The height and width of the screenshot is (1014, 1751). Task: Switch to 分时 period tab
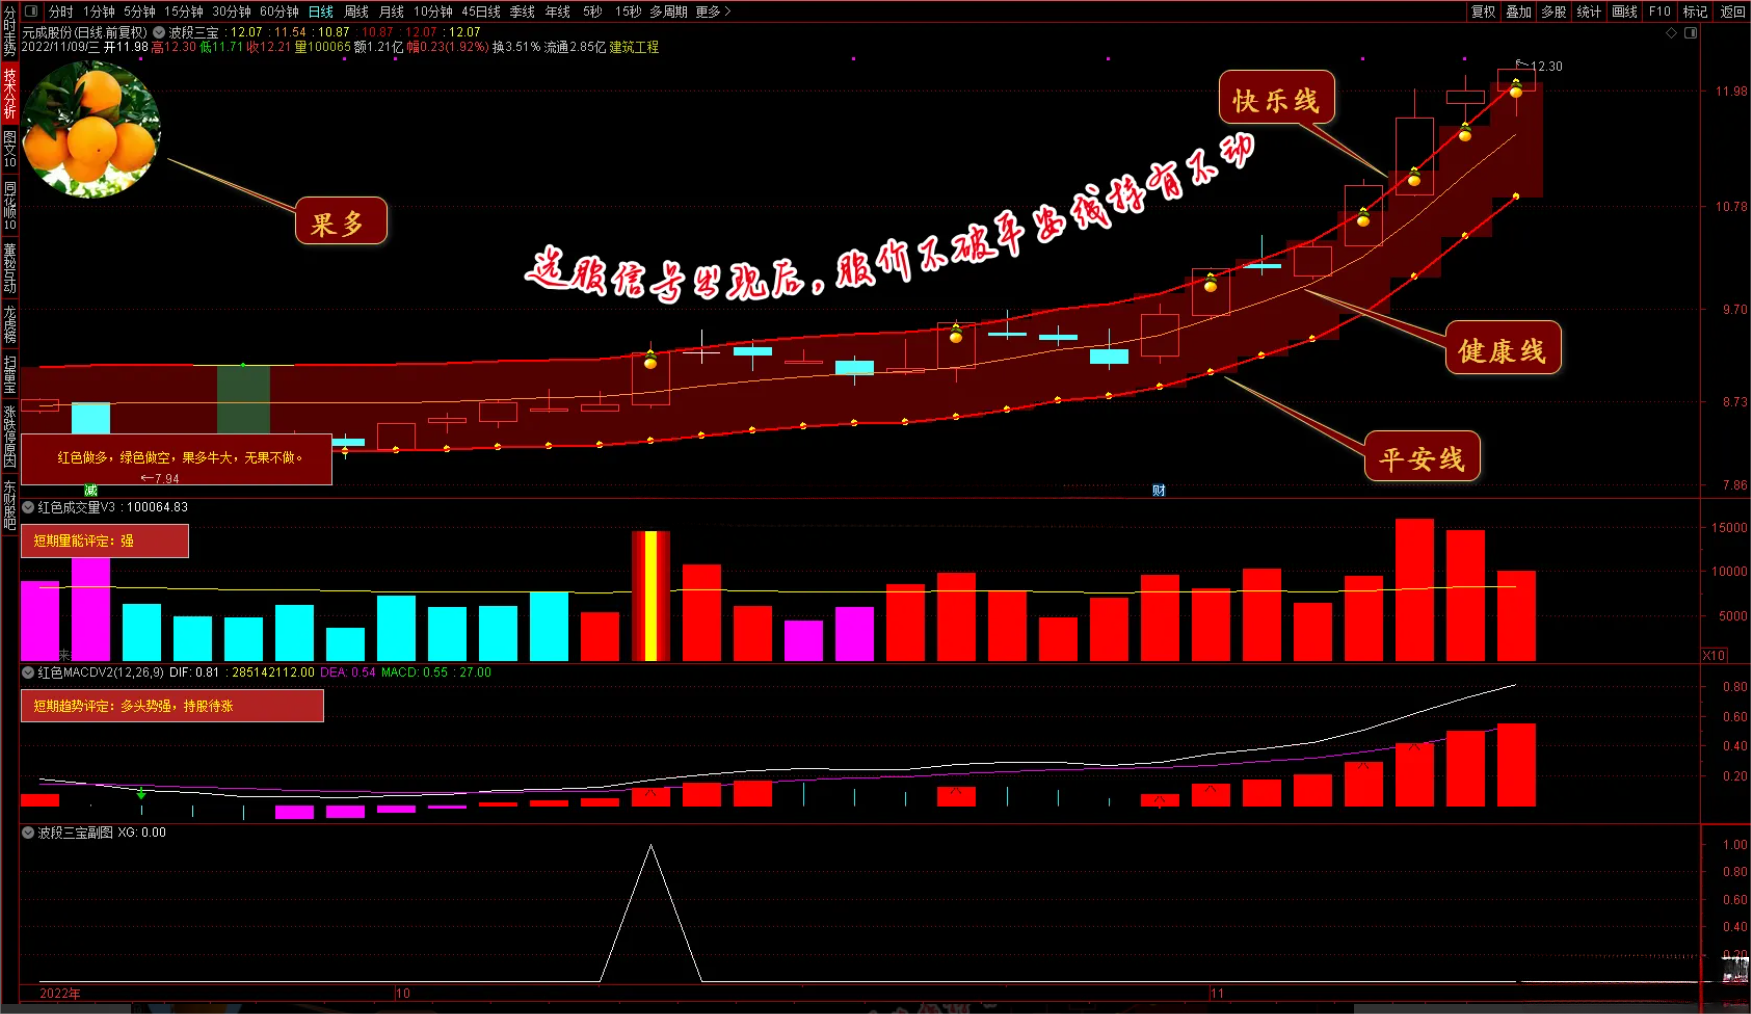pyautogui.click(x=60, y=11)
